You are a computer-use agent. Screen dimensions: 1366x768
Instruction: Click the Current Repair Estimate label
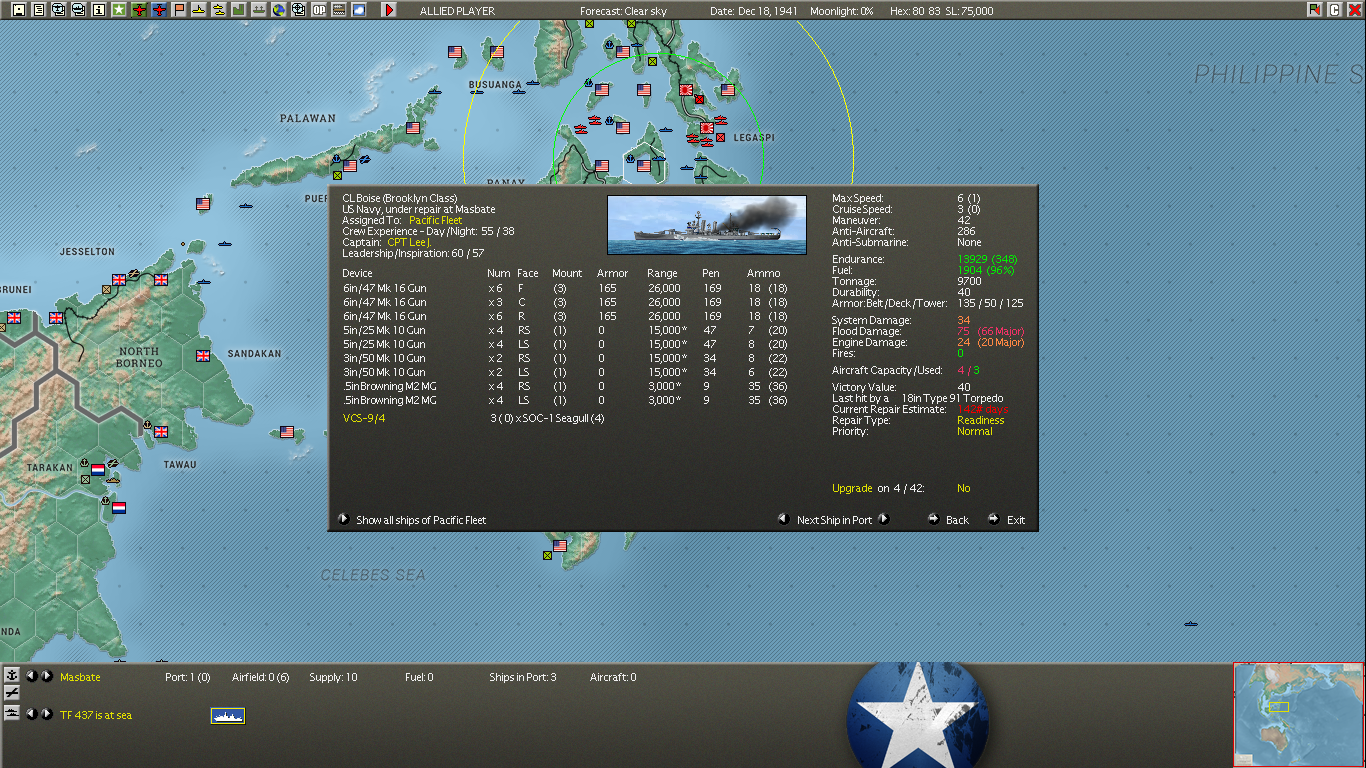click(889, 409)
